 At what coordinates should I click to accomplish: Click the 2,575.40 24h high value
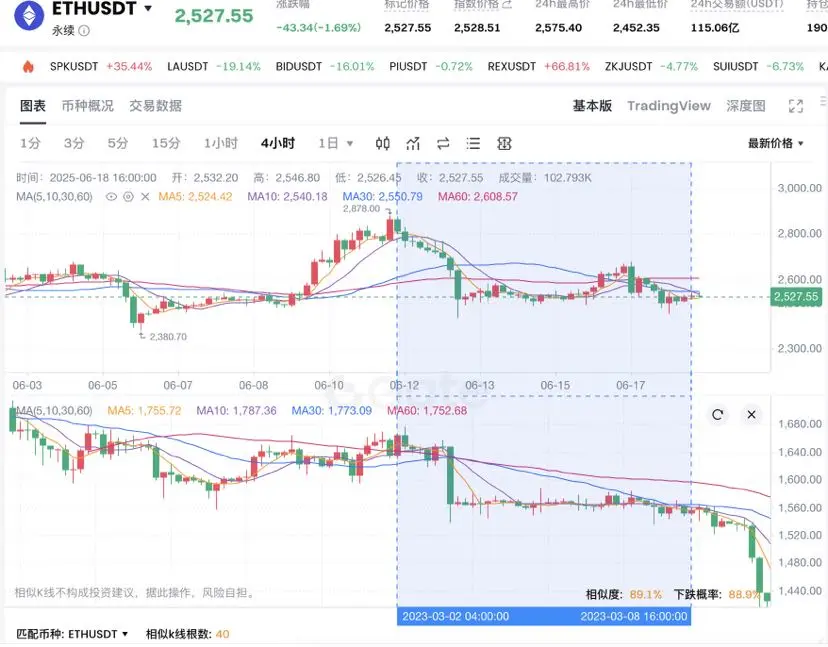click(558, 27)
